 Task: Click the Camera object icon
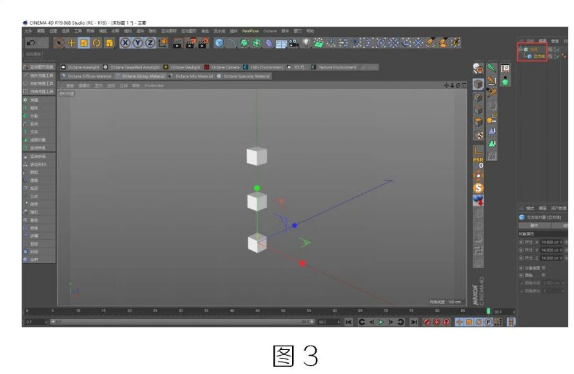pyautogui.click(x=294, y=43)
